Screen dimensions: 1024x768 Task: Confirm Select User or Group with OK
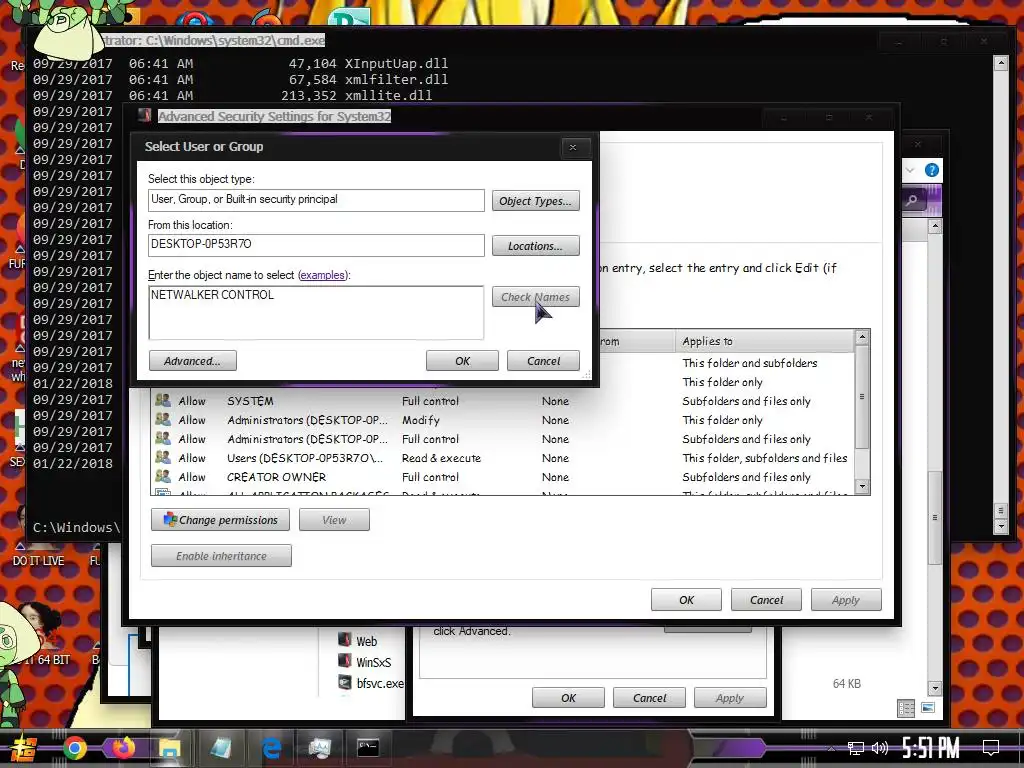[x=462, y=360]
